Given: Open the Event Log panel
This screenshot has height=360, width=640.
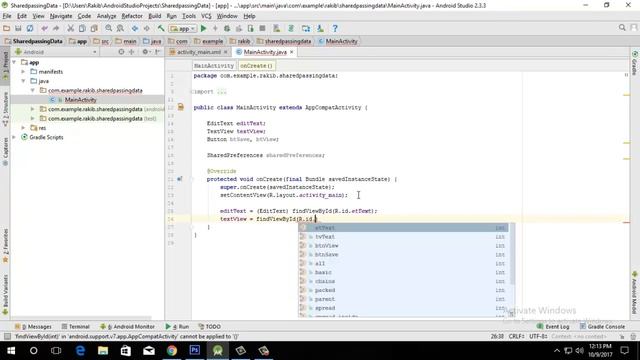Looking at the screenshot, I should [x=553, y=327].
